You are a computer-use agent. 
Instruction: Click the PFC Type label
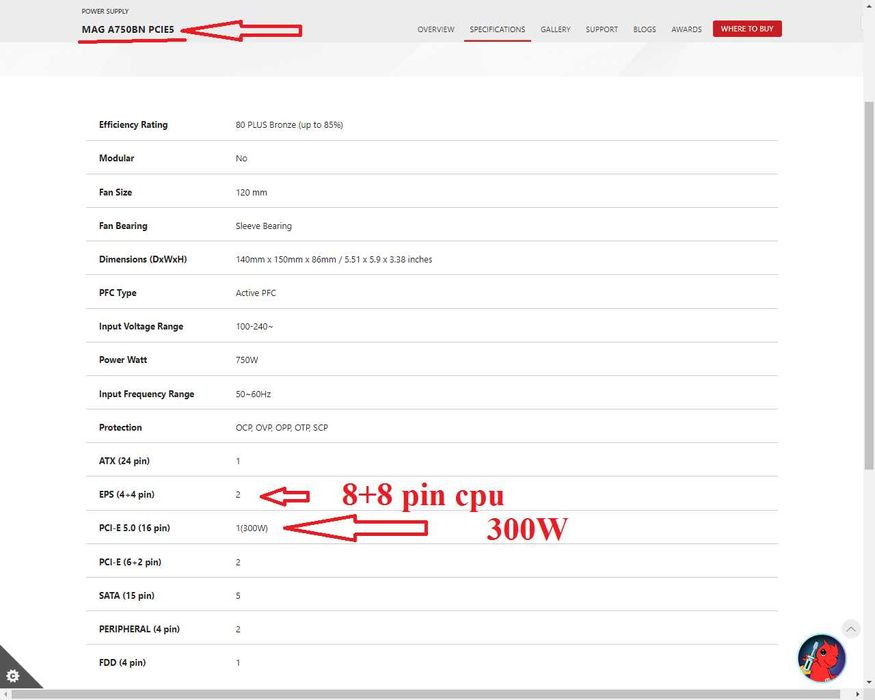coord(118,293)
